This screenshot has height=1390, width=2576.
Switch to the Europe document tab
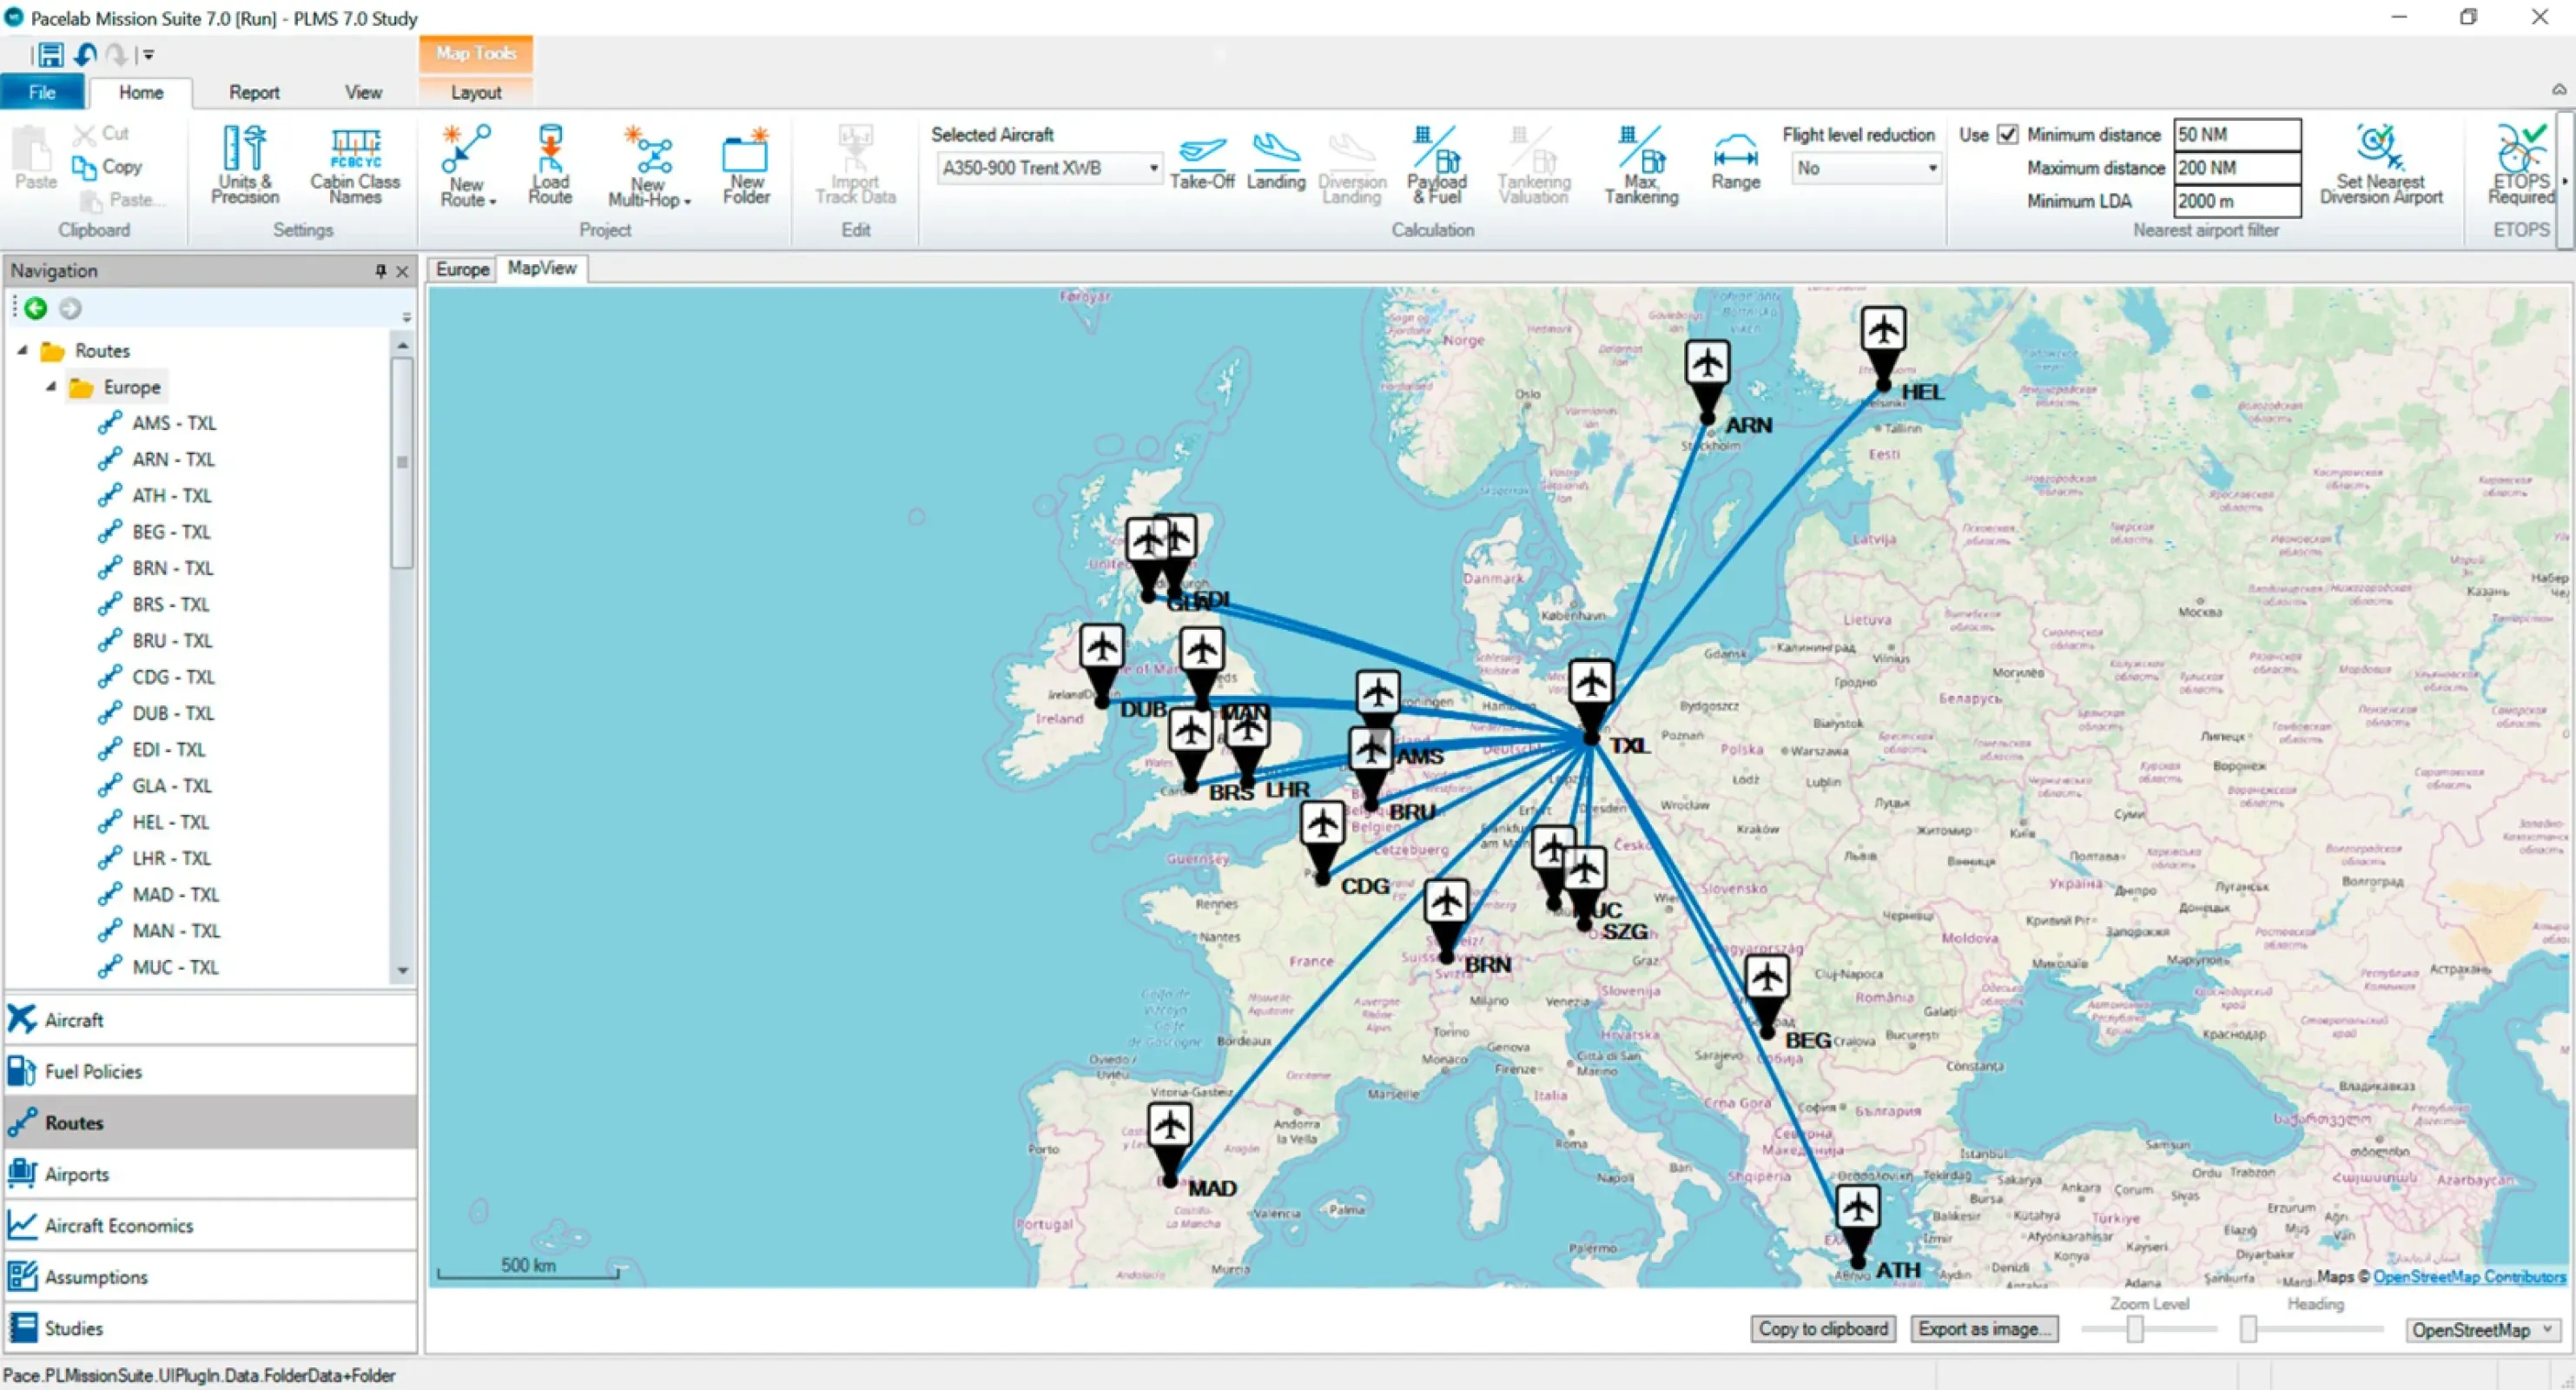(x=462, y=269)
